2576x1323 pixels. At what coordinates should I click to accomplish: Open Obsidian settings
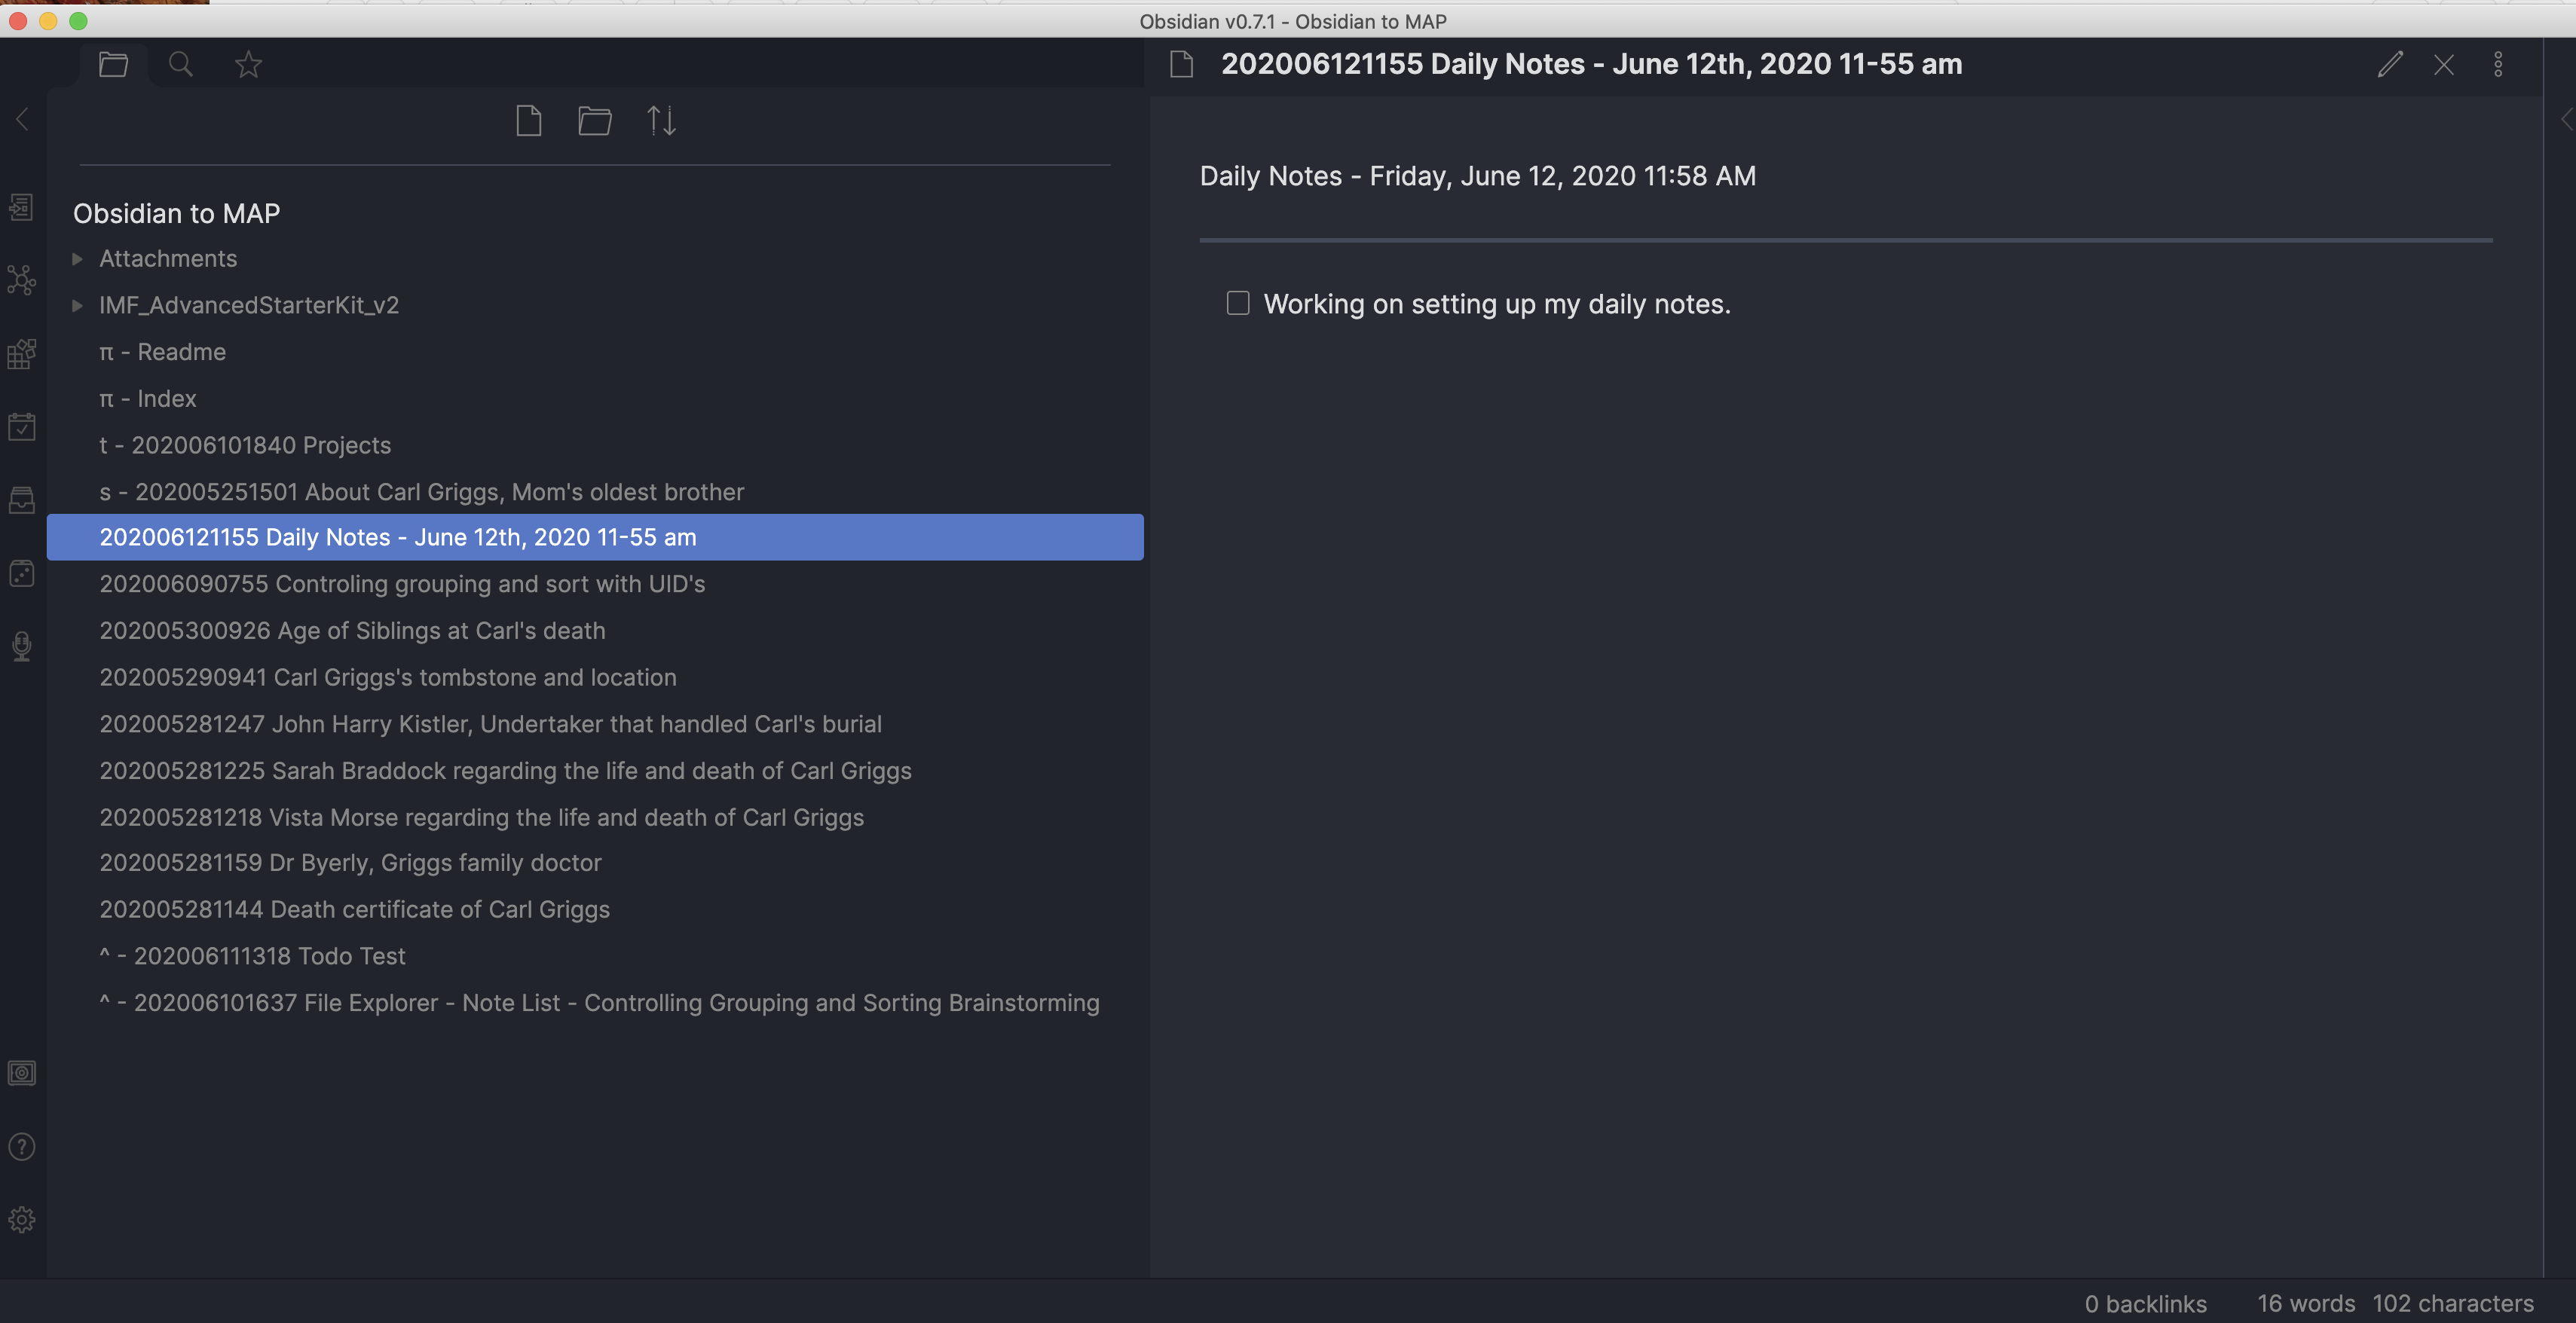tap(21, 1219)
